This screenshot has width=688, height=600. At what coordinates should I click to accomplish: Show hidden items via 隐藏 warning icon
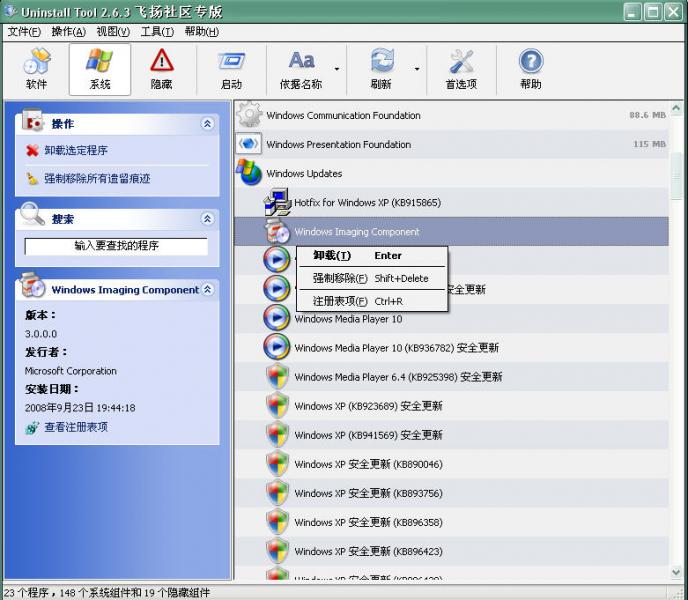[161, 60]
